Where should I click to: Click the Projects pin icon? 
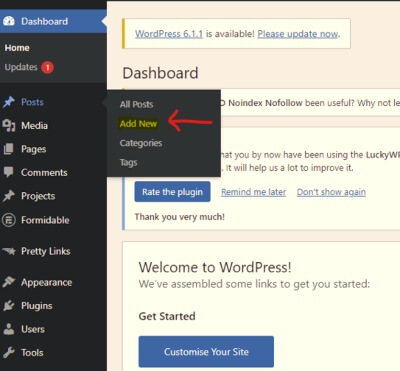(x=9, y=196)
